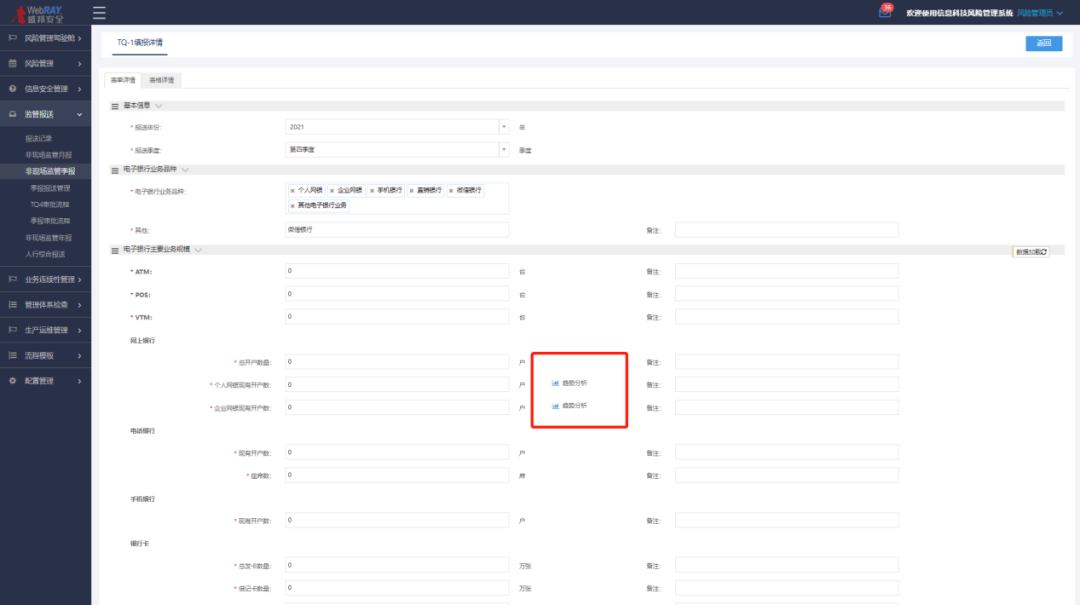Click the hamburger menu icon in header
Screen dimensions: 1080x605
[x=99, y=13]
